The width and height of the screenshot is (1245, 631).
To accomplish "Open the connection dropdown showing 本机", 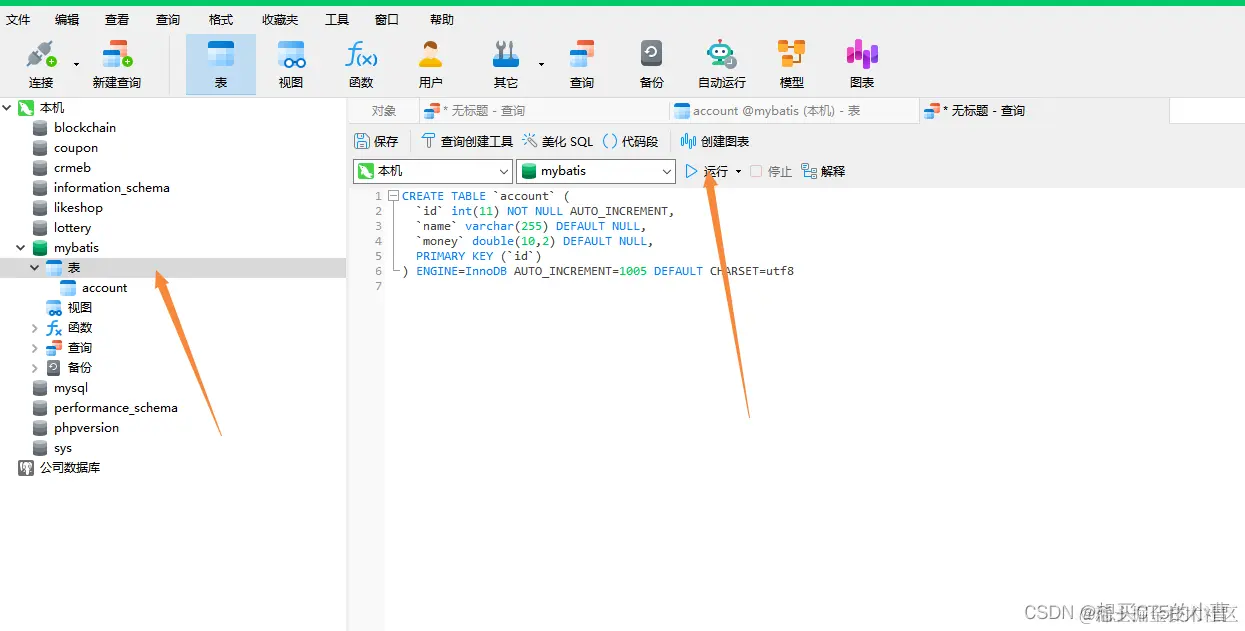I will click(433, 171).
